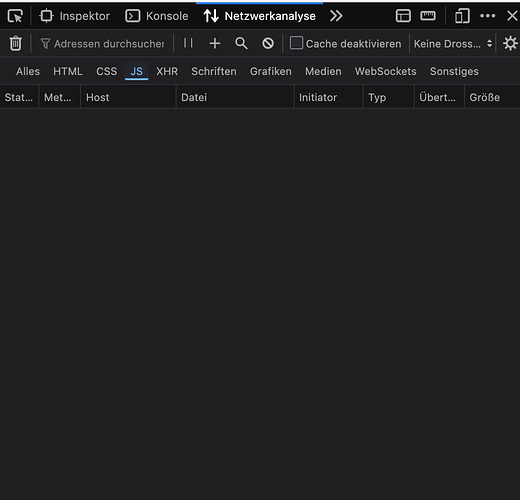
Task: Show more tools via double-chevron
Action: click(x=336, y=16)
